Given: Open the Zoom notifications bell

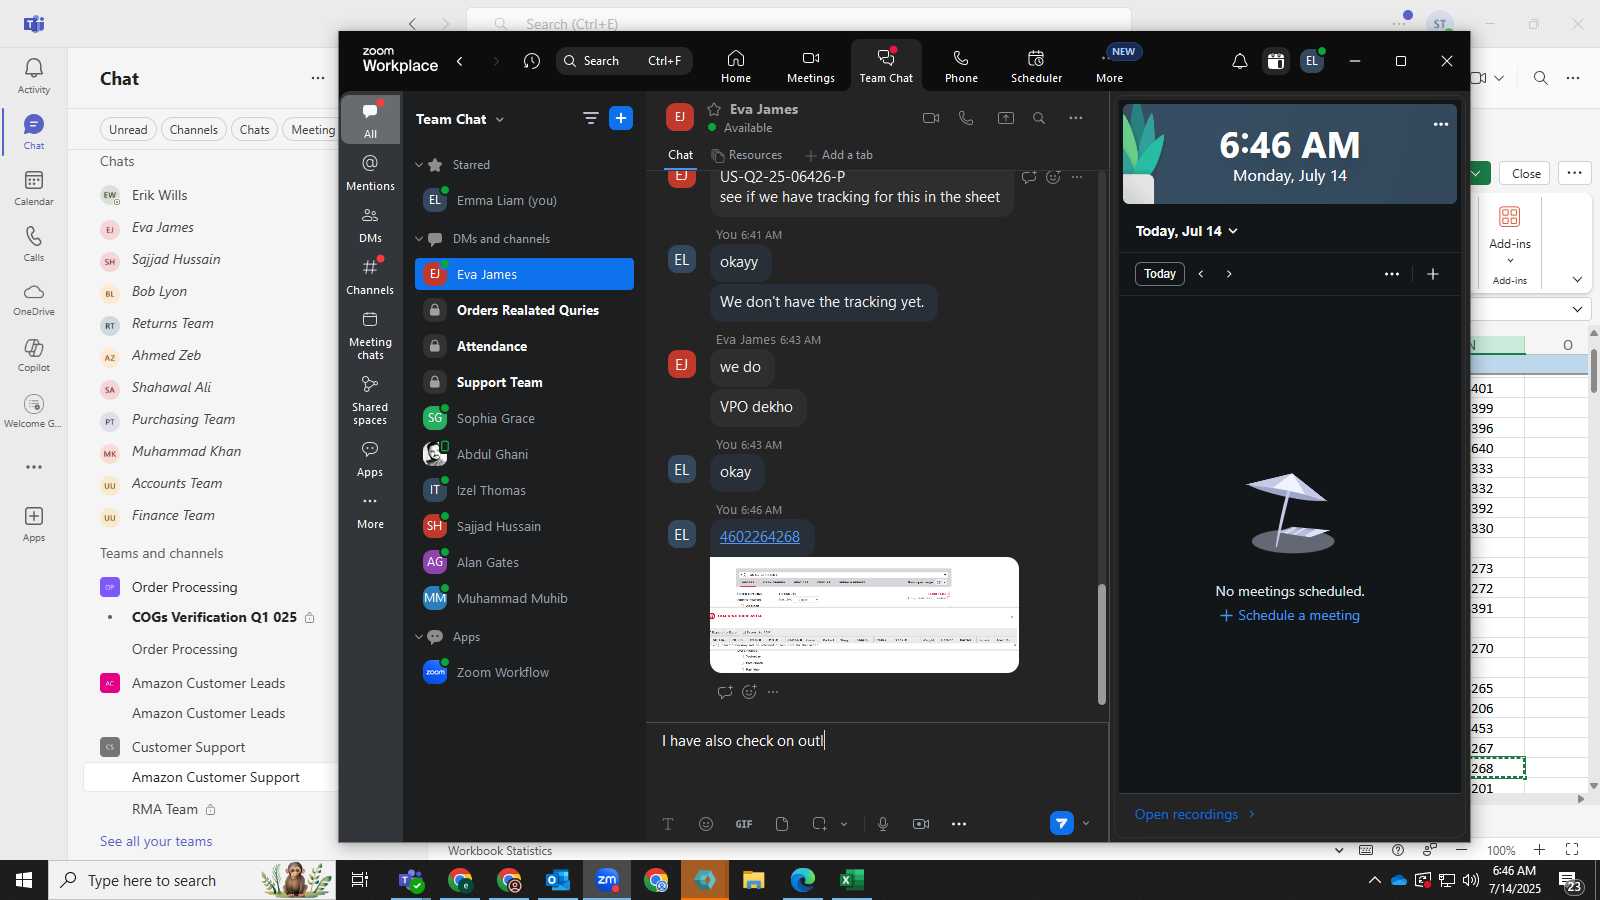Looking at the screenshot, I should pyautogui.click(x=1240, y=61).
